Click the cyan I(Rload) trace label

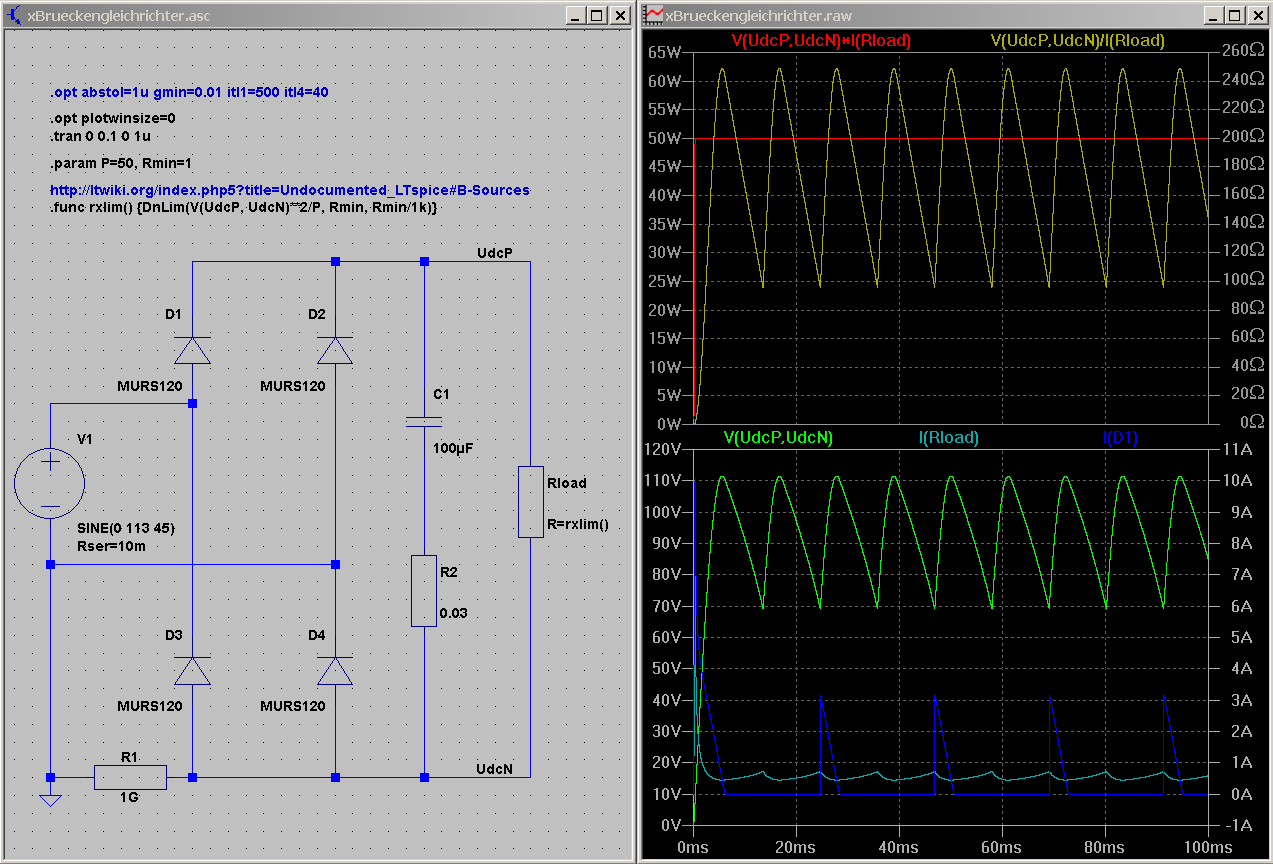(x=948, y=437)
